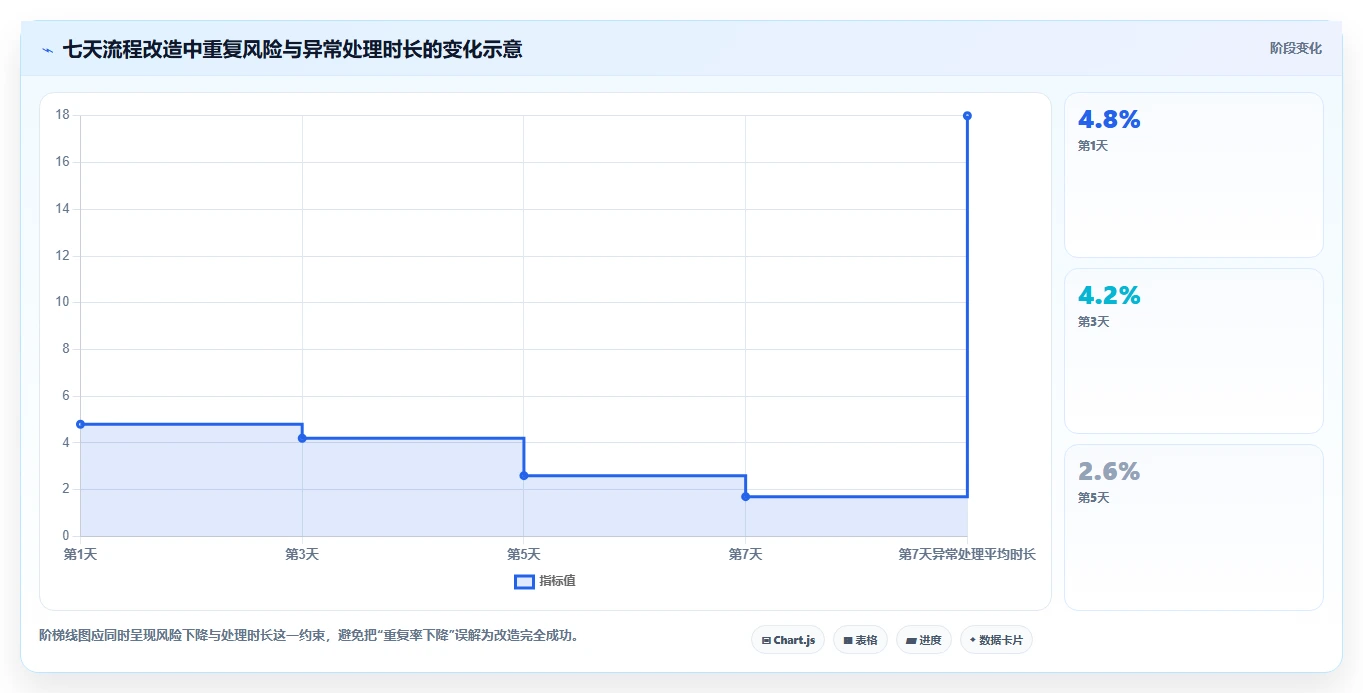Click the x-axis label 第5天

pos(524,554)
